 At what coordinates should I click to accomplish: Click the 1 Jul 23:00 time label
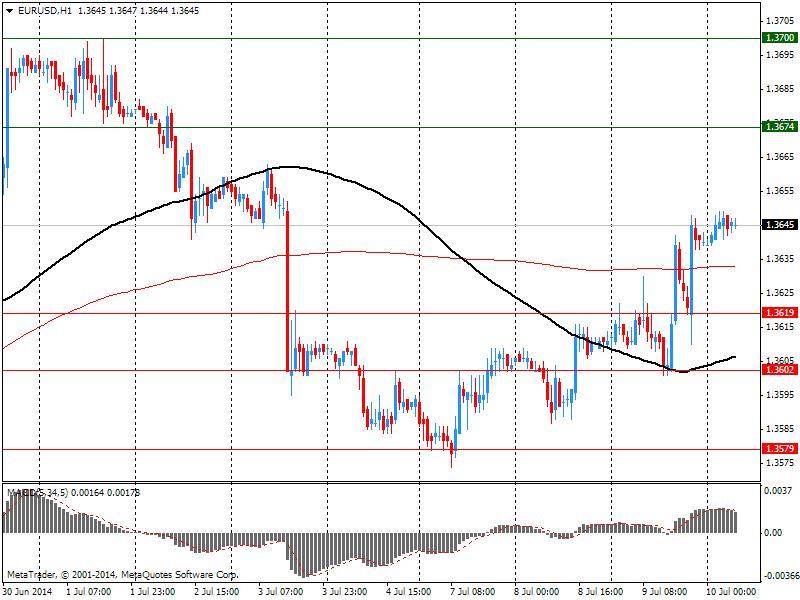(x=153, y=591)
